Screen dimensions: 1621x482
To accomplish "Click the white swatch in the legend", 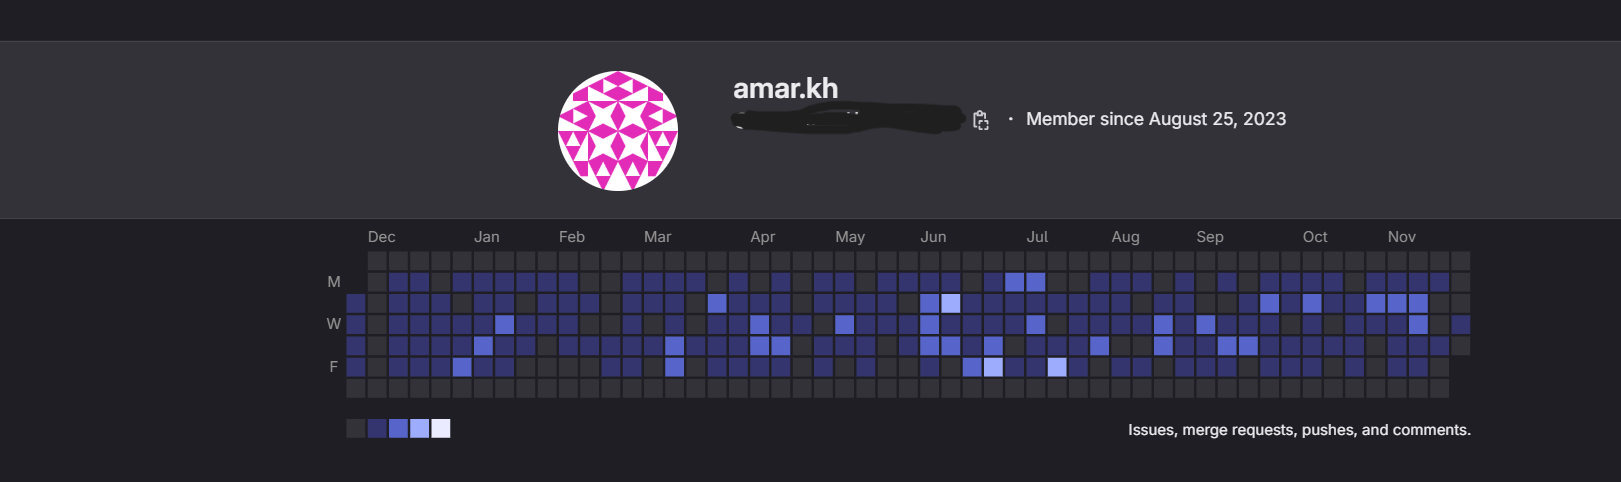I will coord(441,429).
